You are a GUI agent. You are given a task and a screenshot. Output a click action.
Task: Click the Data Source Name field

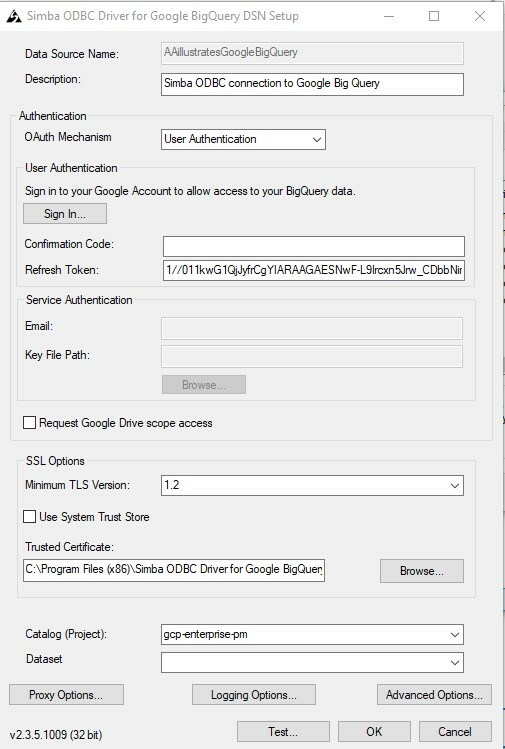[312, 53]
